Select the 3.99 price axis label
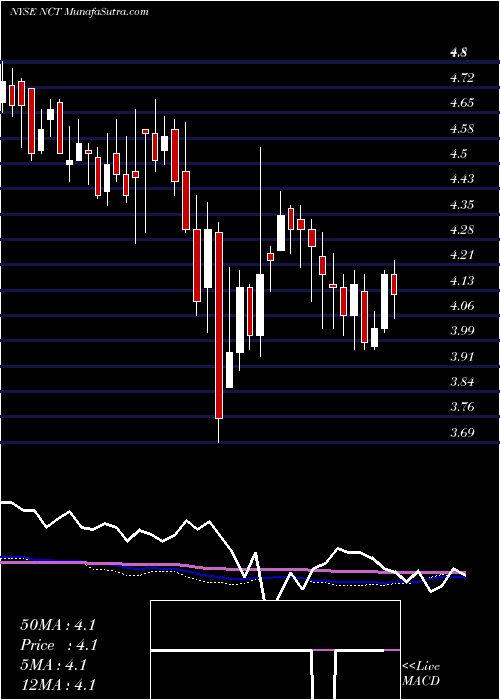The image size is (500, 700). point(462,331)
